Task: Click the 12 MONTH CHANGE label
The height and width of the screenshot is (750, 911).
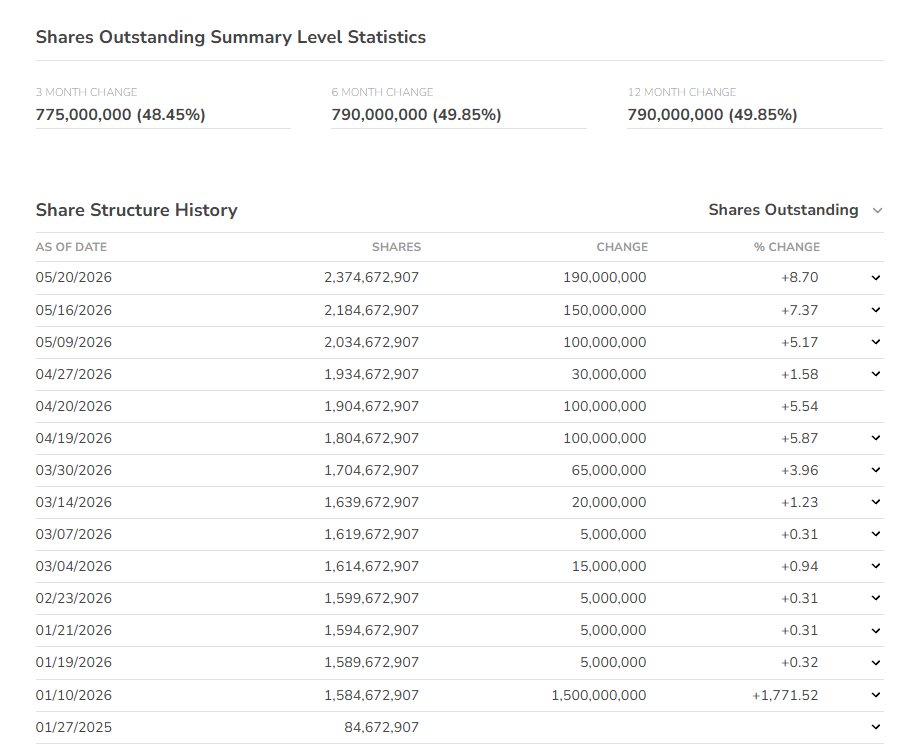Action: 682,92
